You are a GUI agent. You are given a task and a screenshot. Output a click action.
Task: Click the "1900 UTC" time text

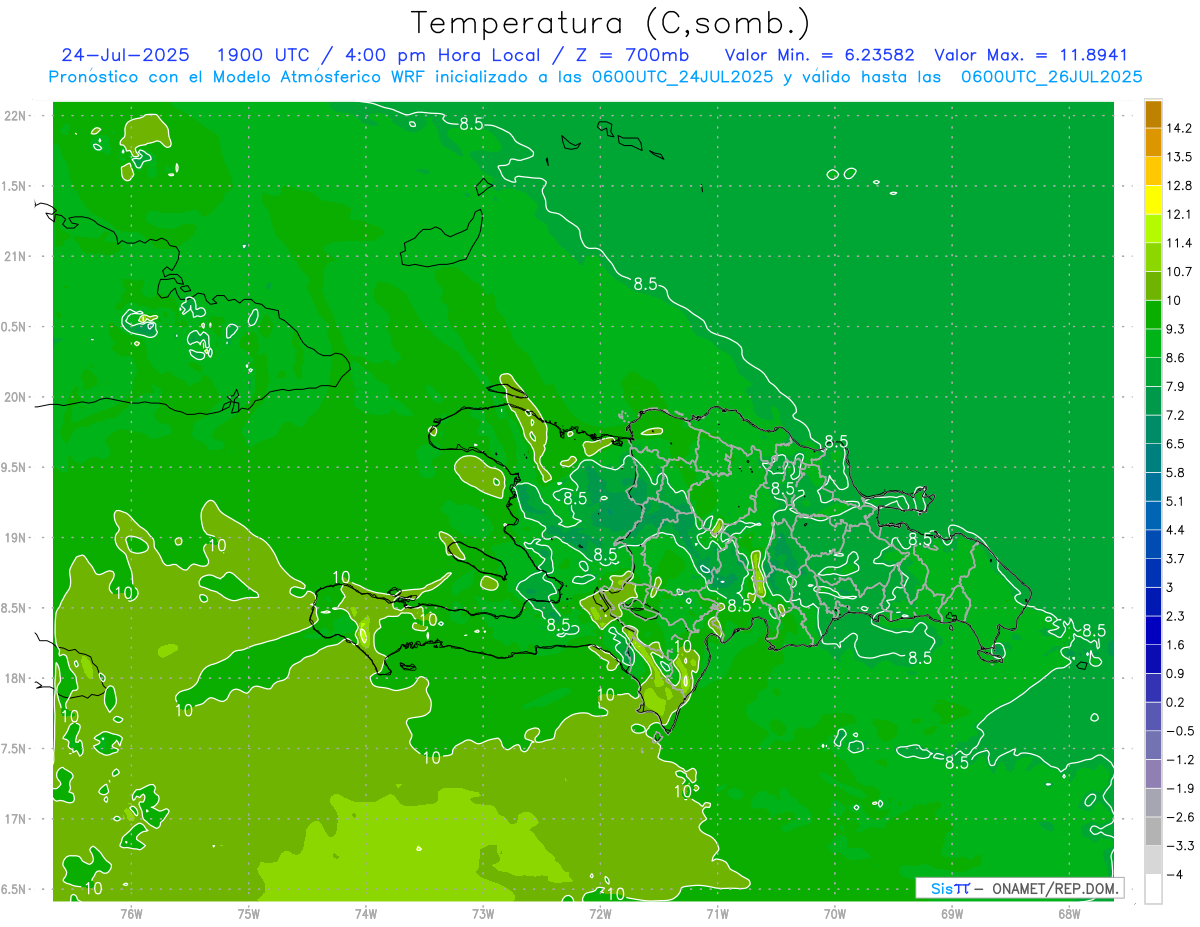pos(265,55)
